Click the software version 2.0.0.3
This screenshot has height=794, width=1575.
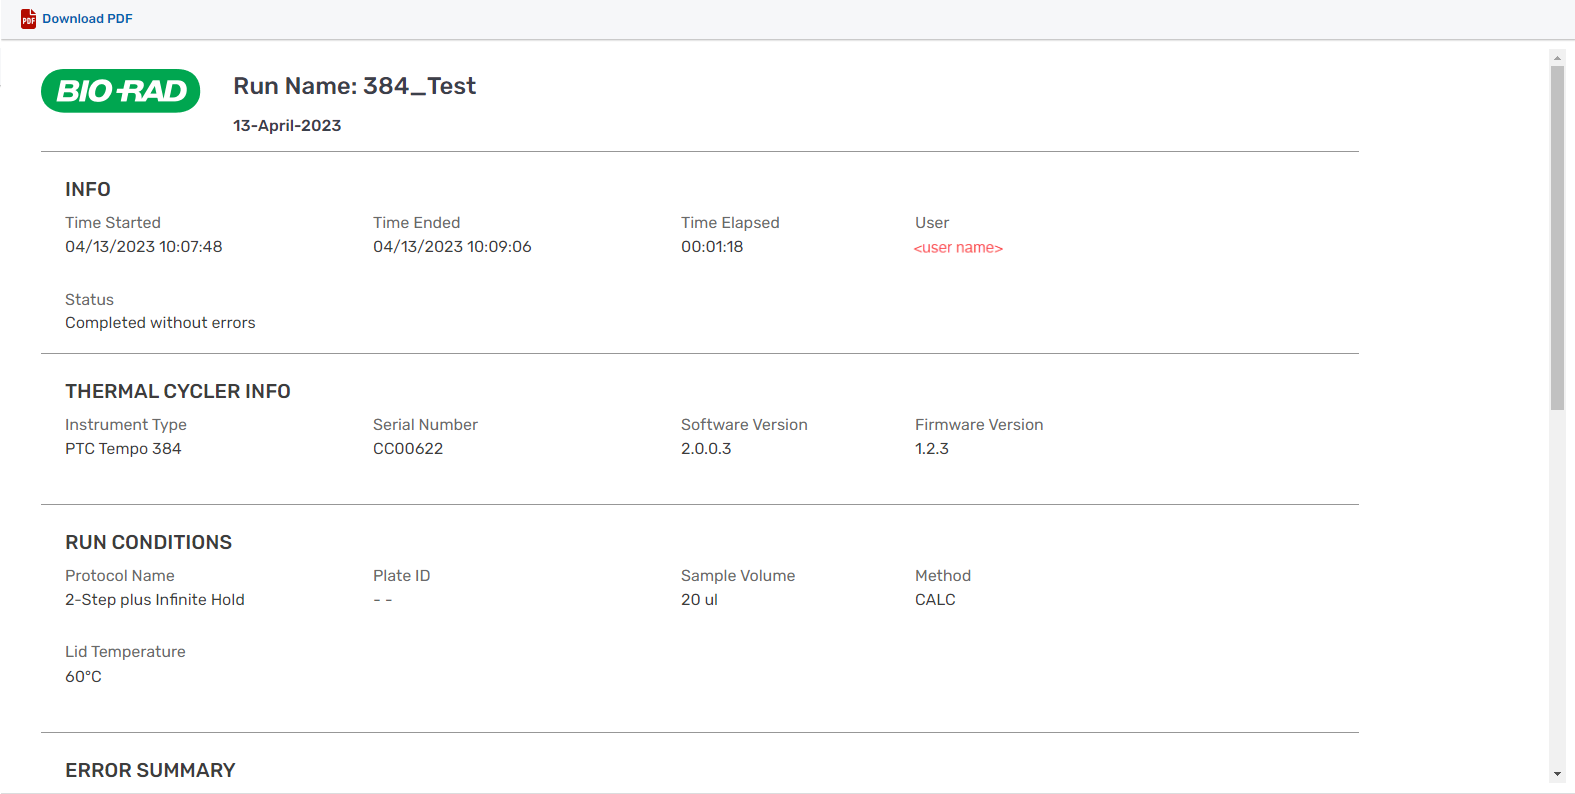[706, 449]
